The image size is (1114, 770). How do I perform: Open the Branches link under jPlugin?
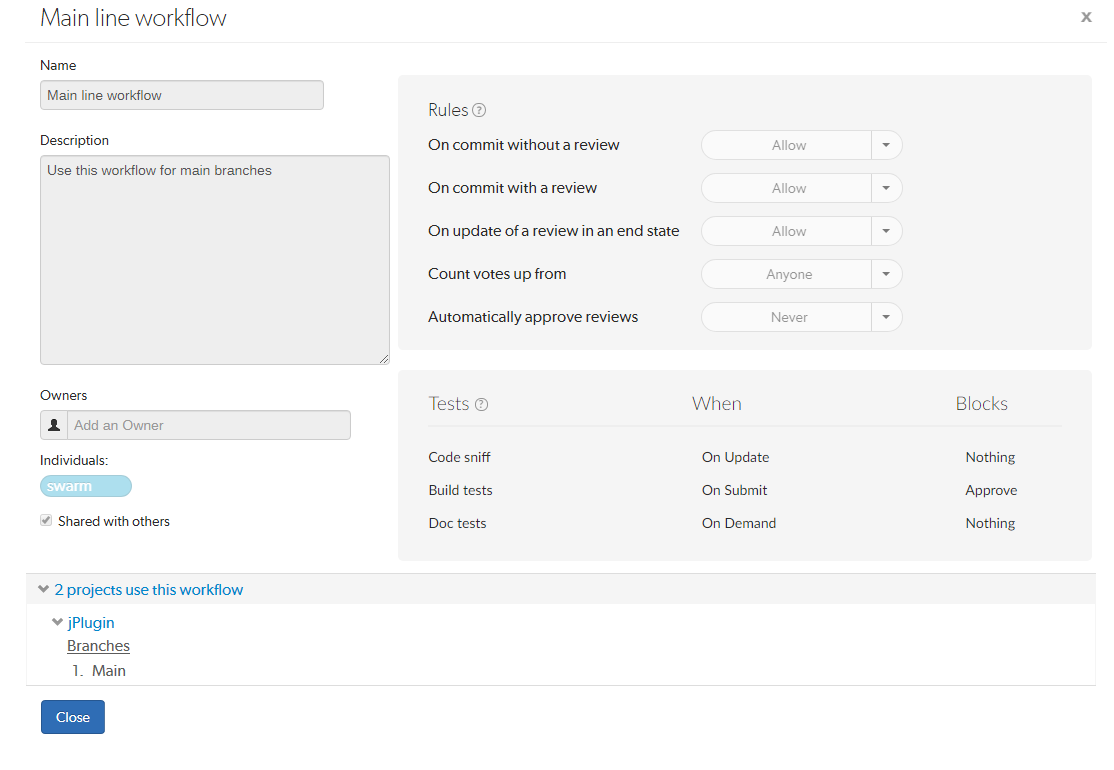98,645
